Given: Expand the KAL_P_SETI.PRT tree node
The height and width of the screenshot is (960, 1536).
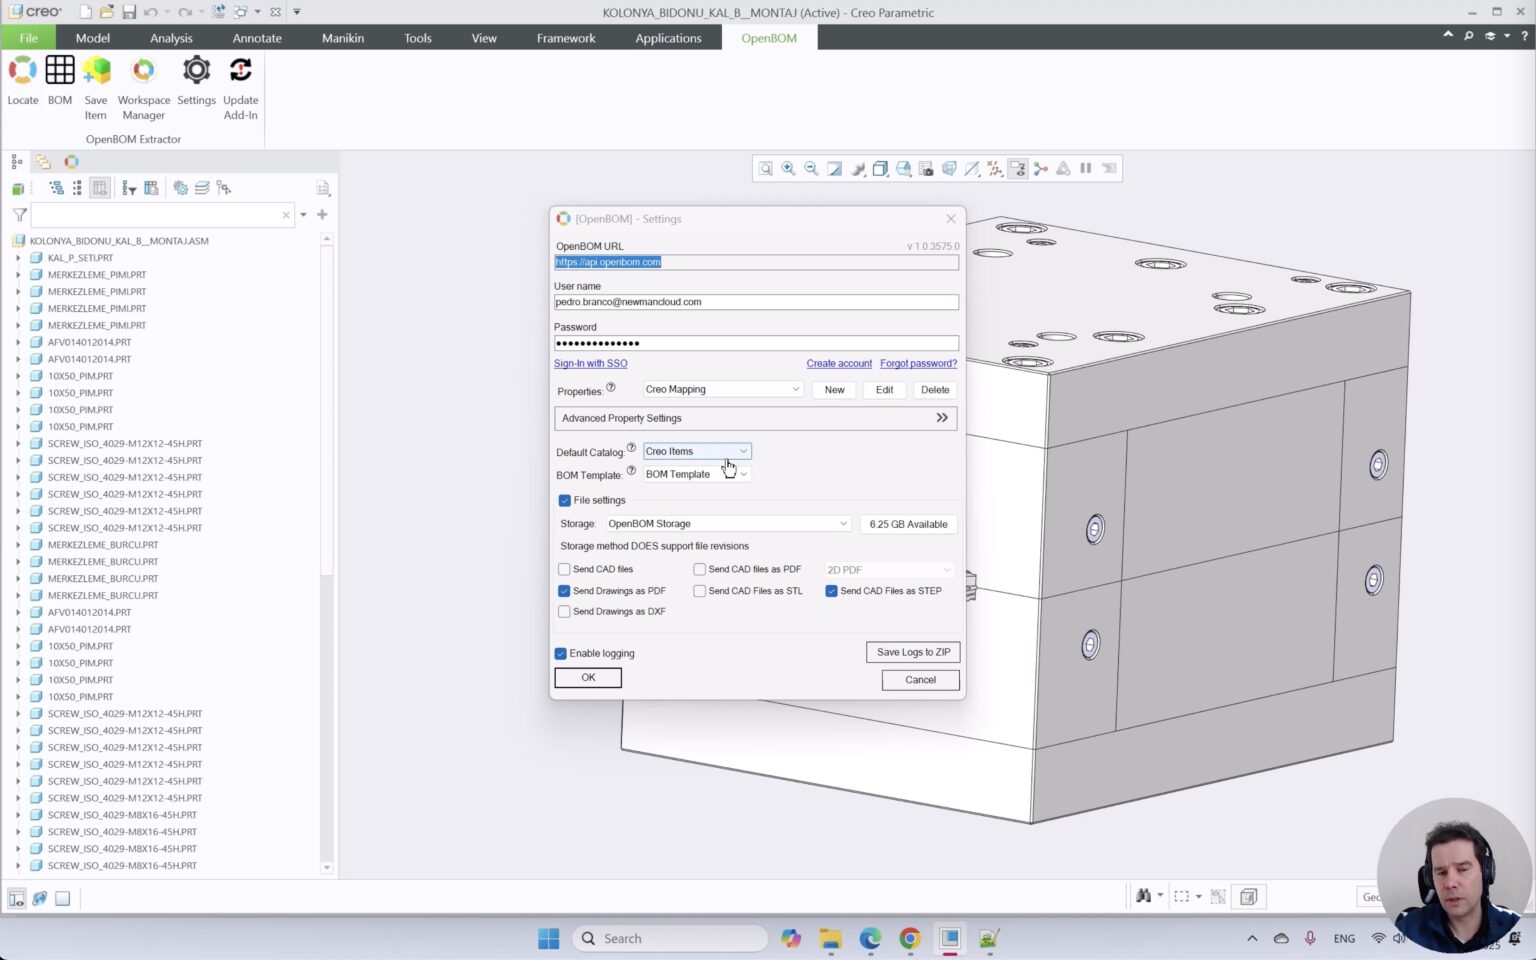Looking at the screenshot, I should 18,257.
